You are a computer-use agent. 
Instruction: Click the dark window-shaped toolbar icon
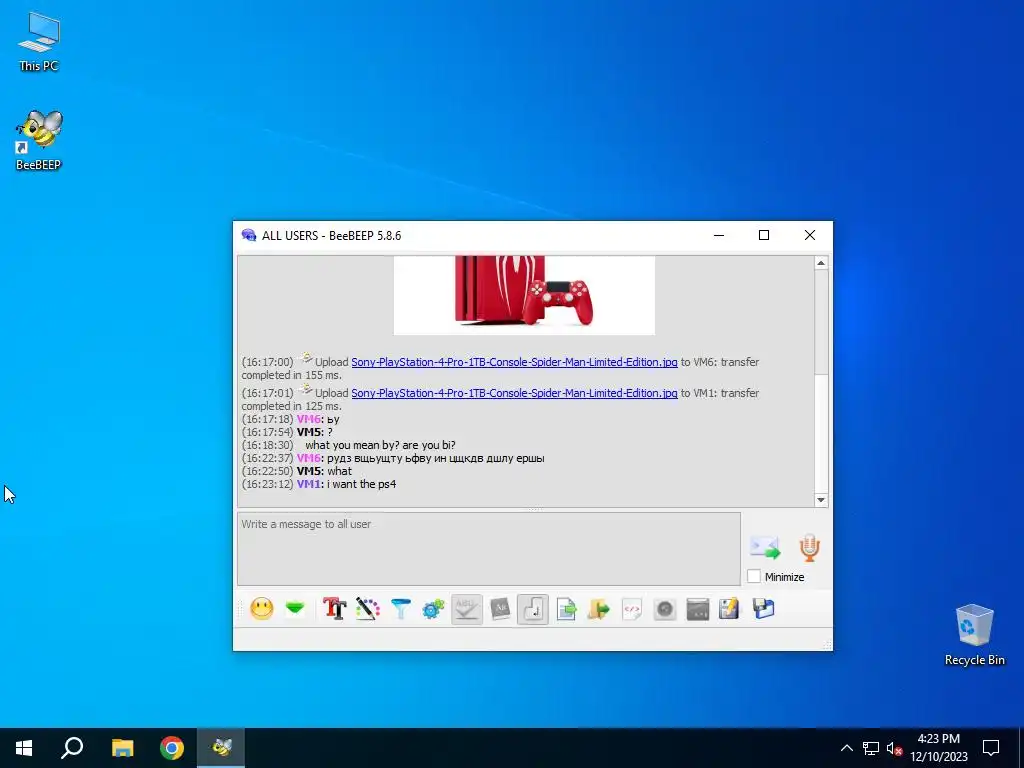pyautogui.click(x=698, y=609)
